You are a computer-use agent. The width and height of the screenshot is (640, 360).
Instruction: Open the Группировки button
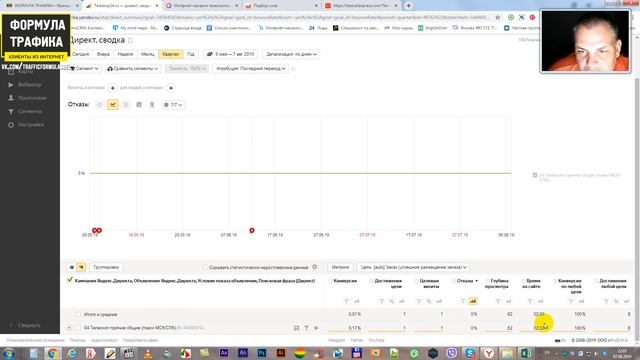pyautogui.click(x=106, y=267)
